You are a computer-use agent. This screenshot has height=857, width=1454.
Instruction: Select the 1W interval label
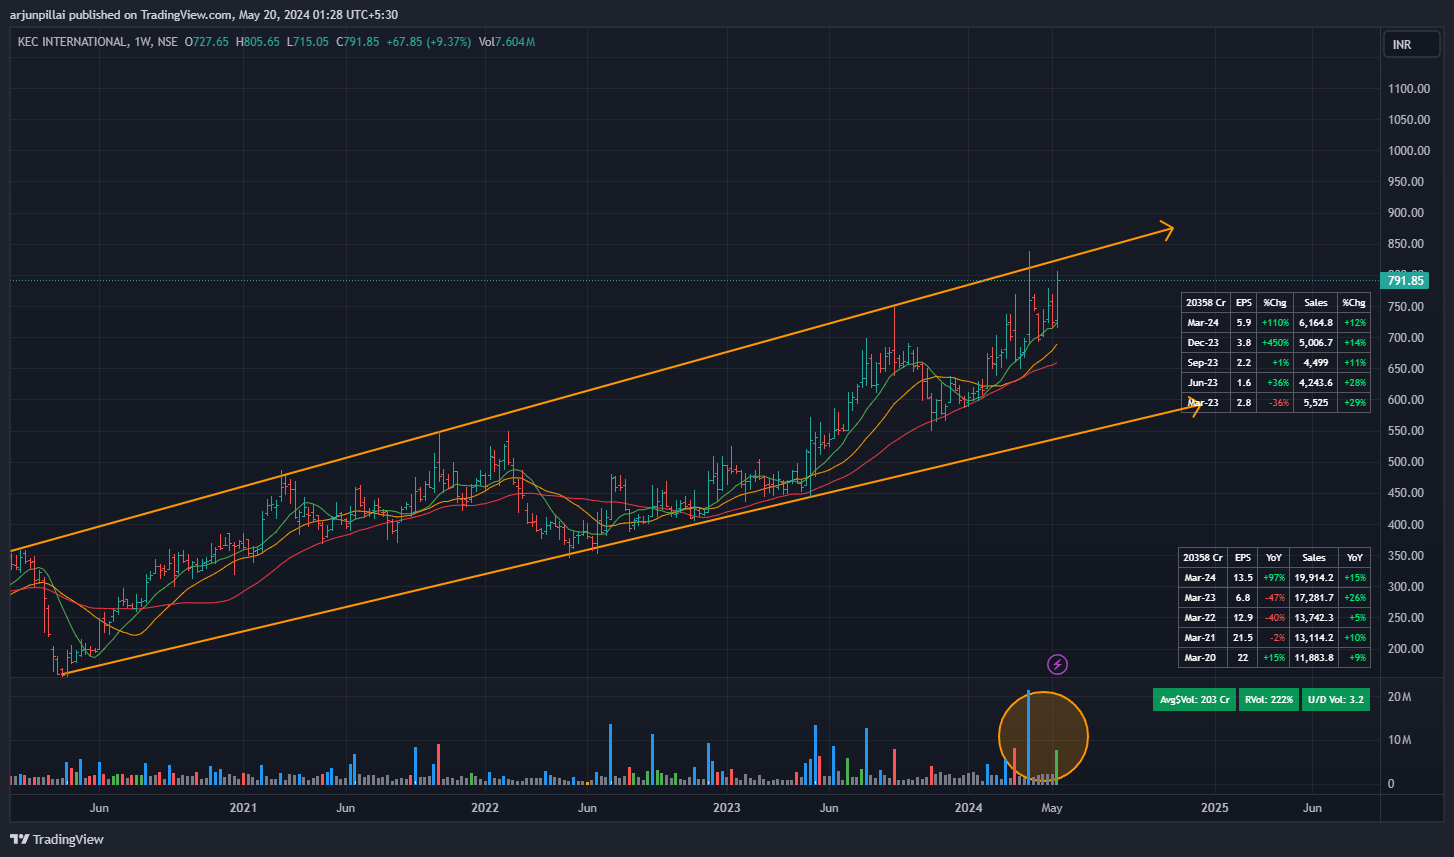pyautogui.click(x=143, y=42)
